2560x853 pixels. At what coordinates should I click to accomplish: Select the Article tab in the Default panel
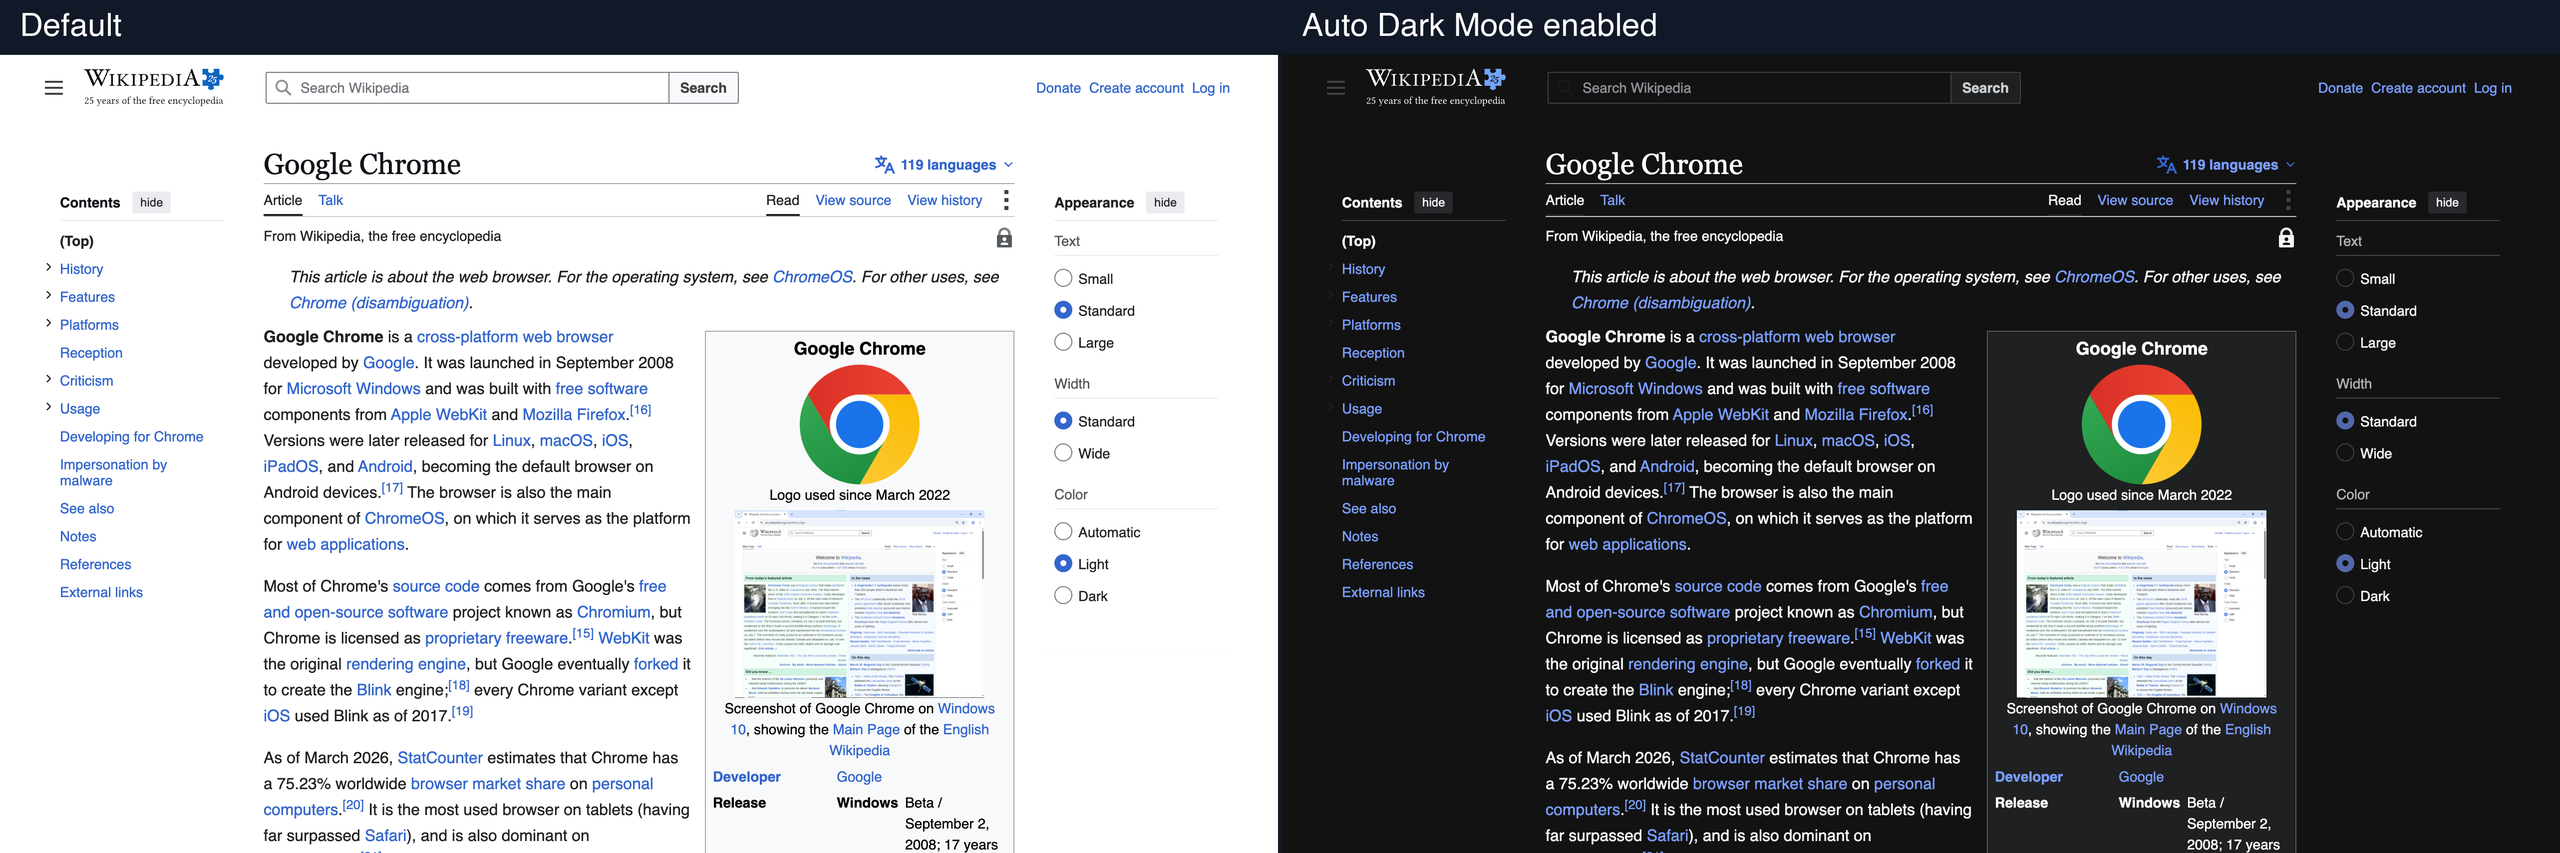click(x=283, y=200)
